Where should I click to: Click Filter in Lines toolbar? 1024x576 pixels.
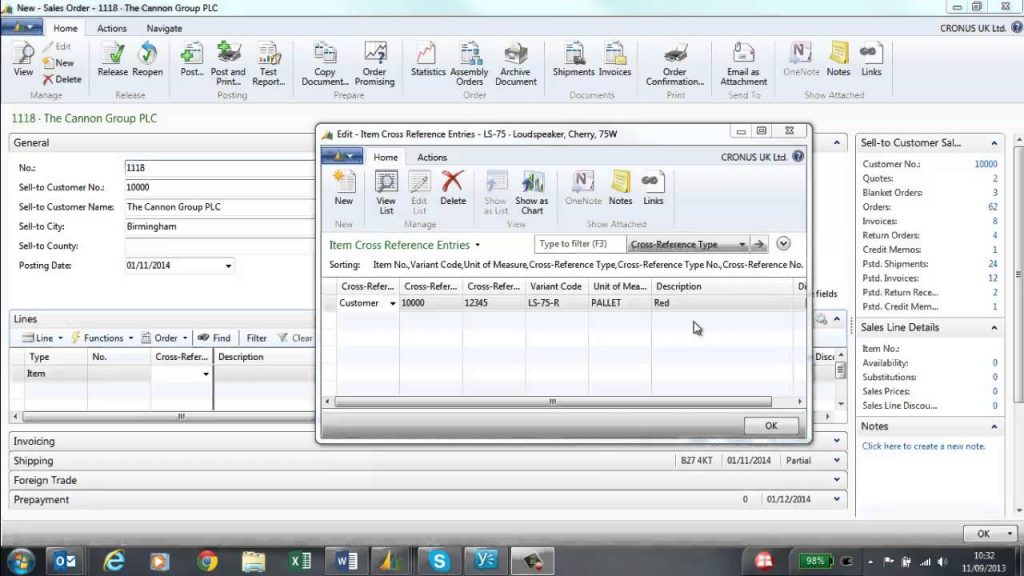point(256,338)
